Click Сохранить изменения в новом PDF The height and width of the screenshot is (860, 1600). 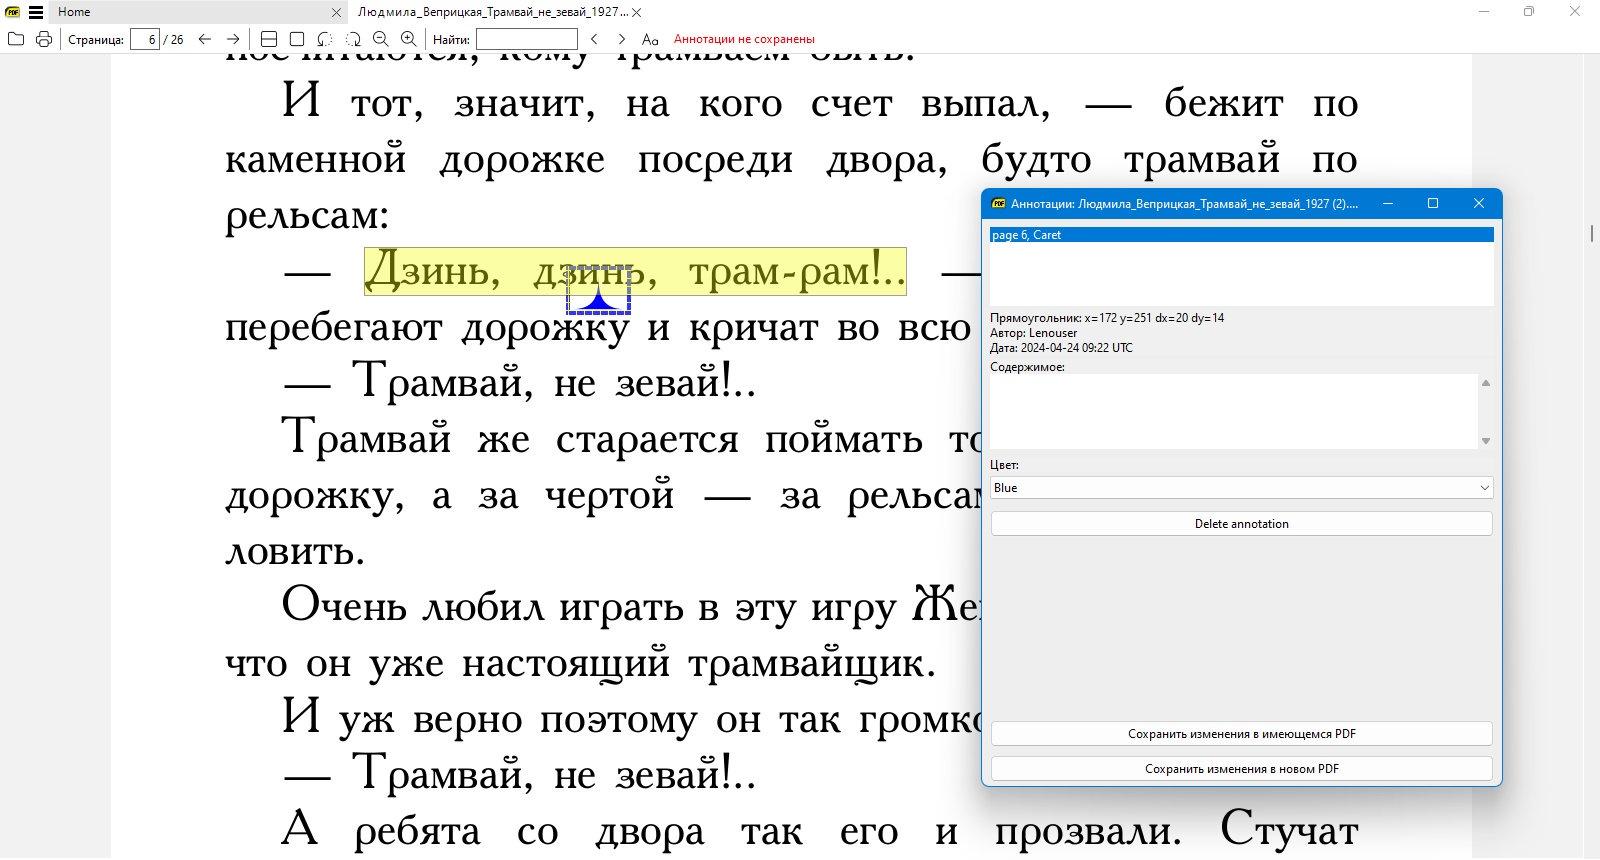pos(1241,769)
